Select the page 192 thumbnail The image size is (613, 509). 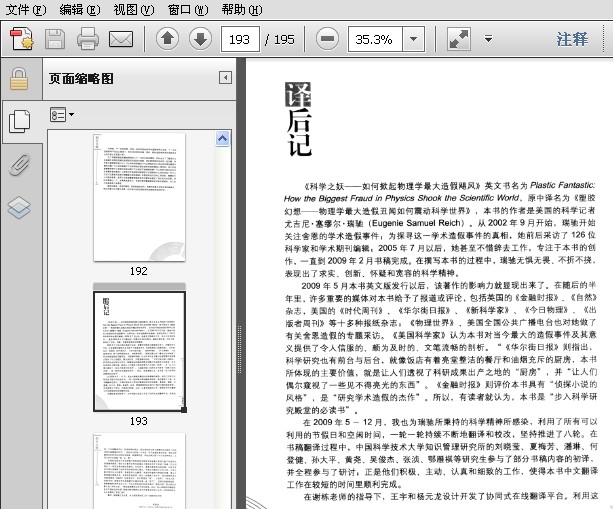click(138, 198)
